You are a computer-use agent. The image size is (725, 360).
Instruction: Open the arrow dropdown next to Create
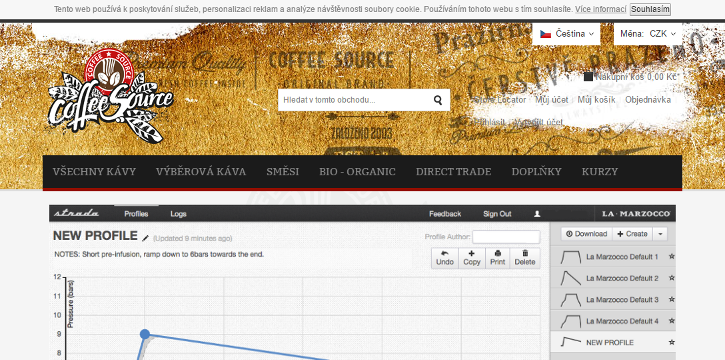click(x=660, y=234)
